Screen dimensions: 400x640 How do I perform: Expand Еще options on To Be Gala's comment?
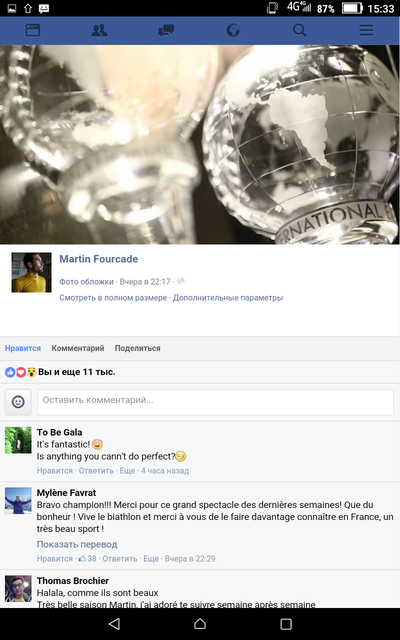pyautogui.click(x=127, y=471)
